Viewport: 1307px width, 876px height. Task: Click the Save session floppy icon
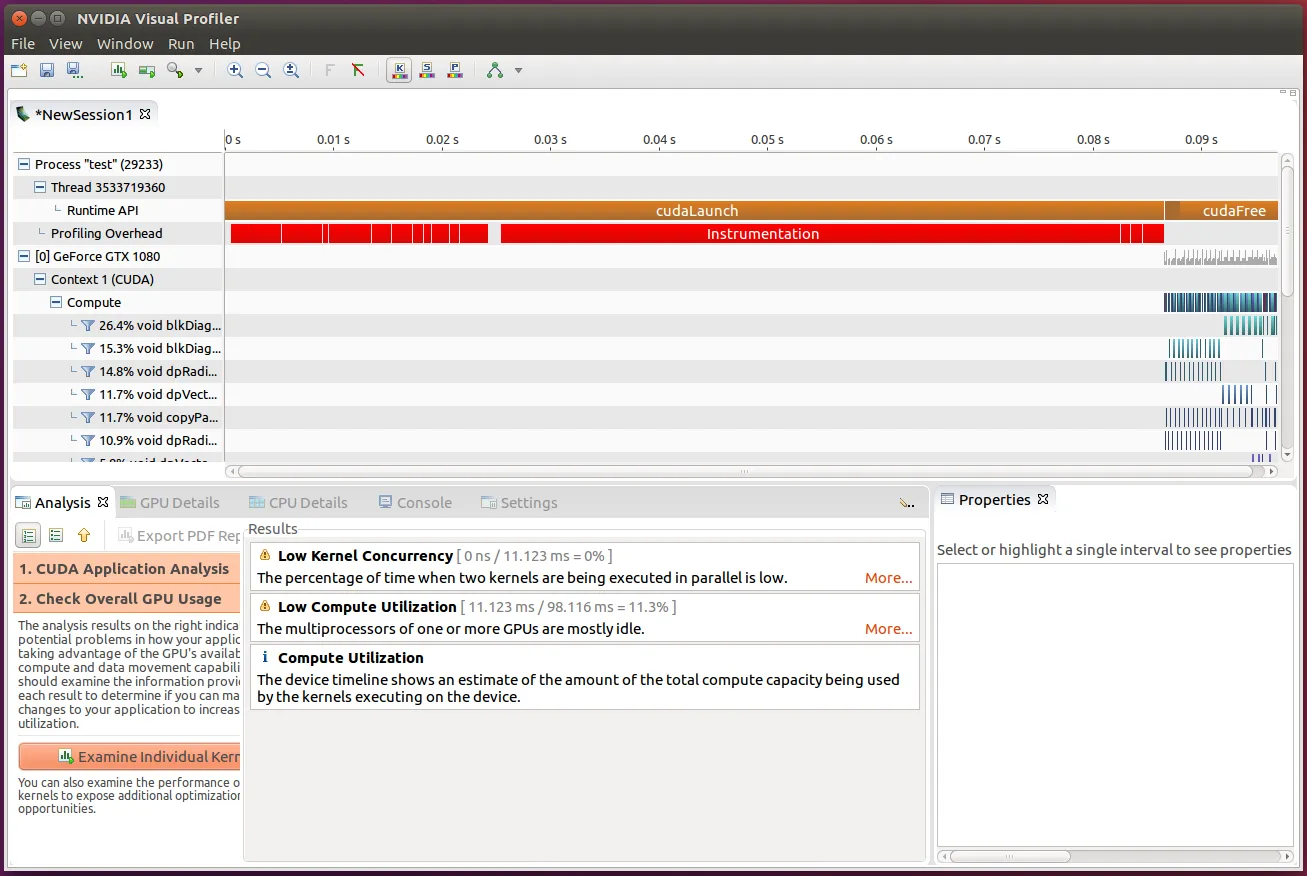tap(46, 70)
